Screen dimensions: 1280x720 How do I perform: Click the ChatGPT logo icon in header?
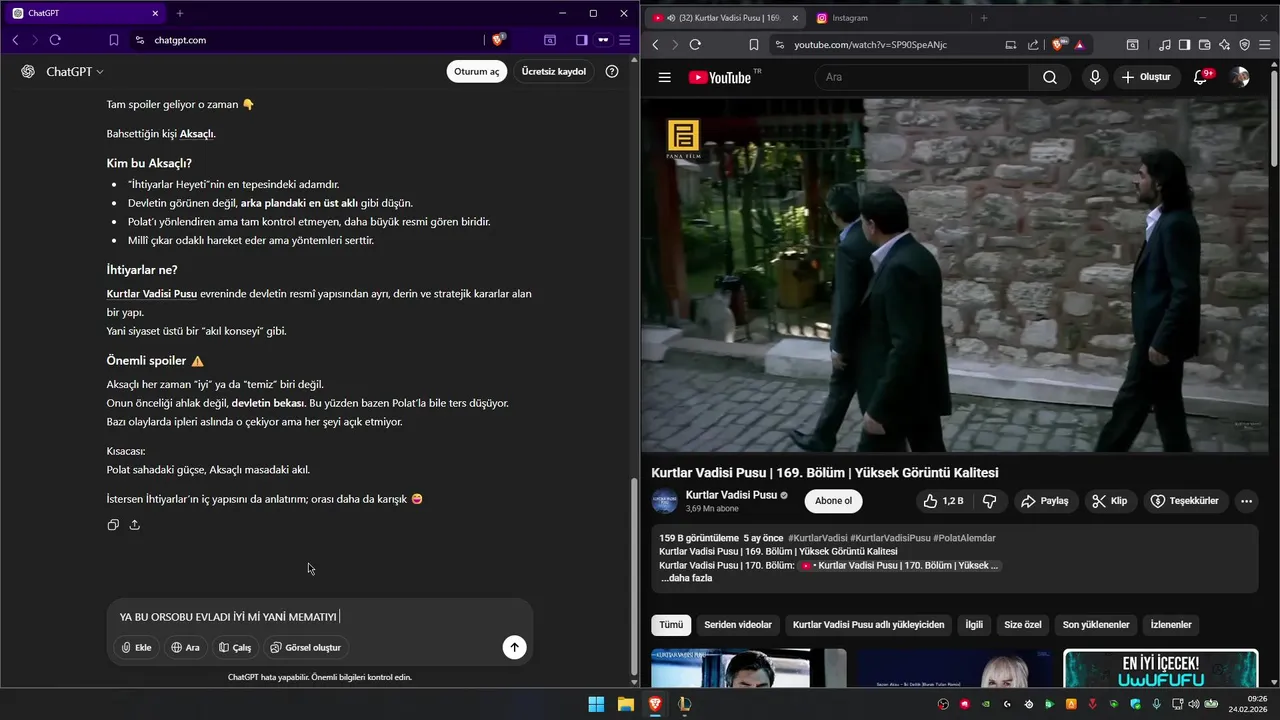(28, 72)
